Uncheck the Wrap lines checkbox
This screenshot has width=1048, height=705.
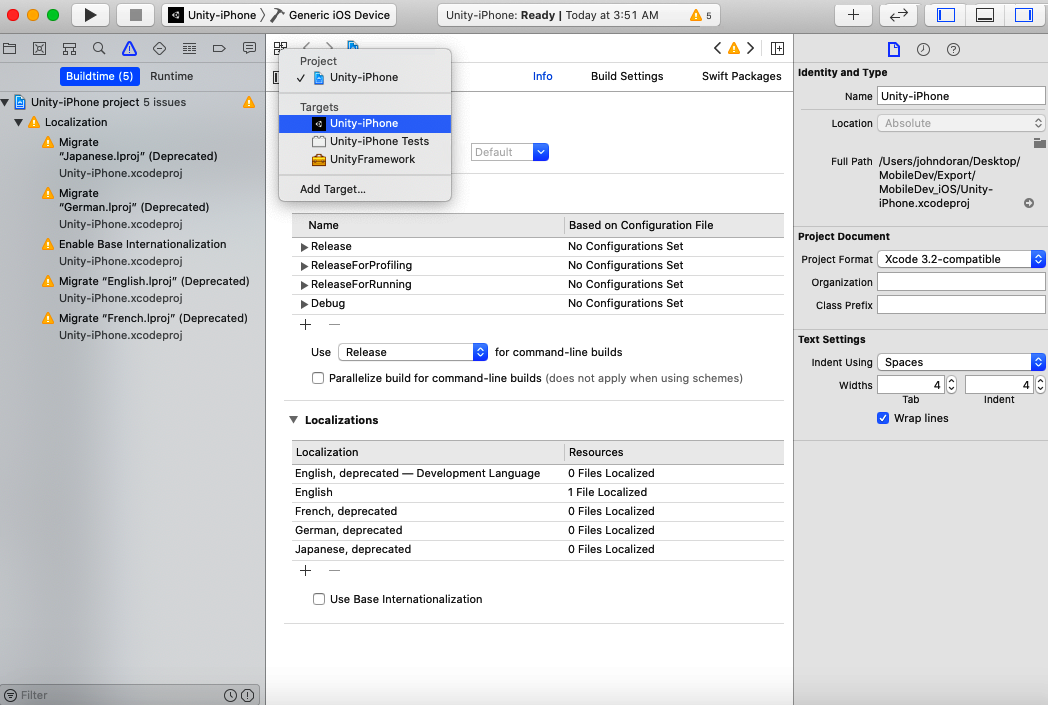pyautogui.click(x=883, y=418)
